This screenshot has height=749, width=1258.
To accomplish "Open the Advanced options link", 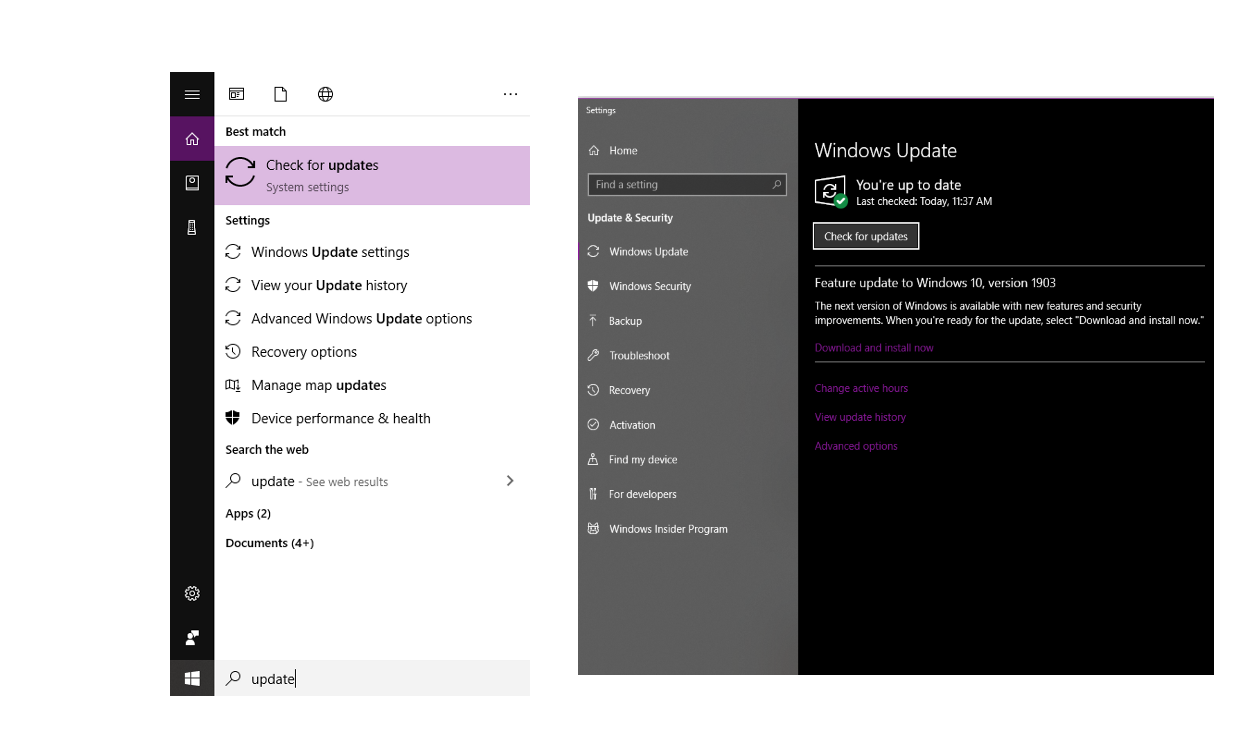I will pyautogui.click(x=856, y=446).
